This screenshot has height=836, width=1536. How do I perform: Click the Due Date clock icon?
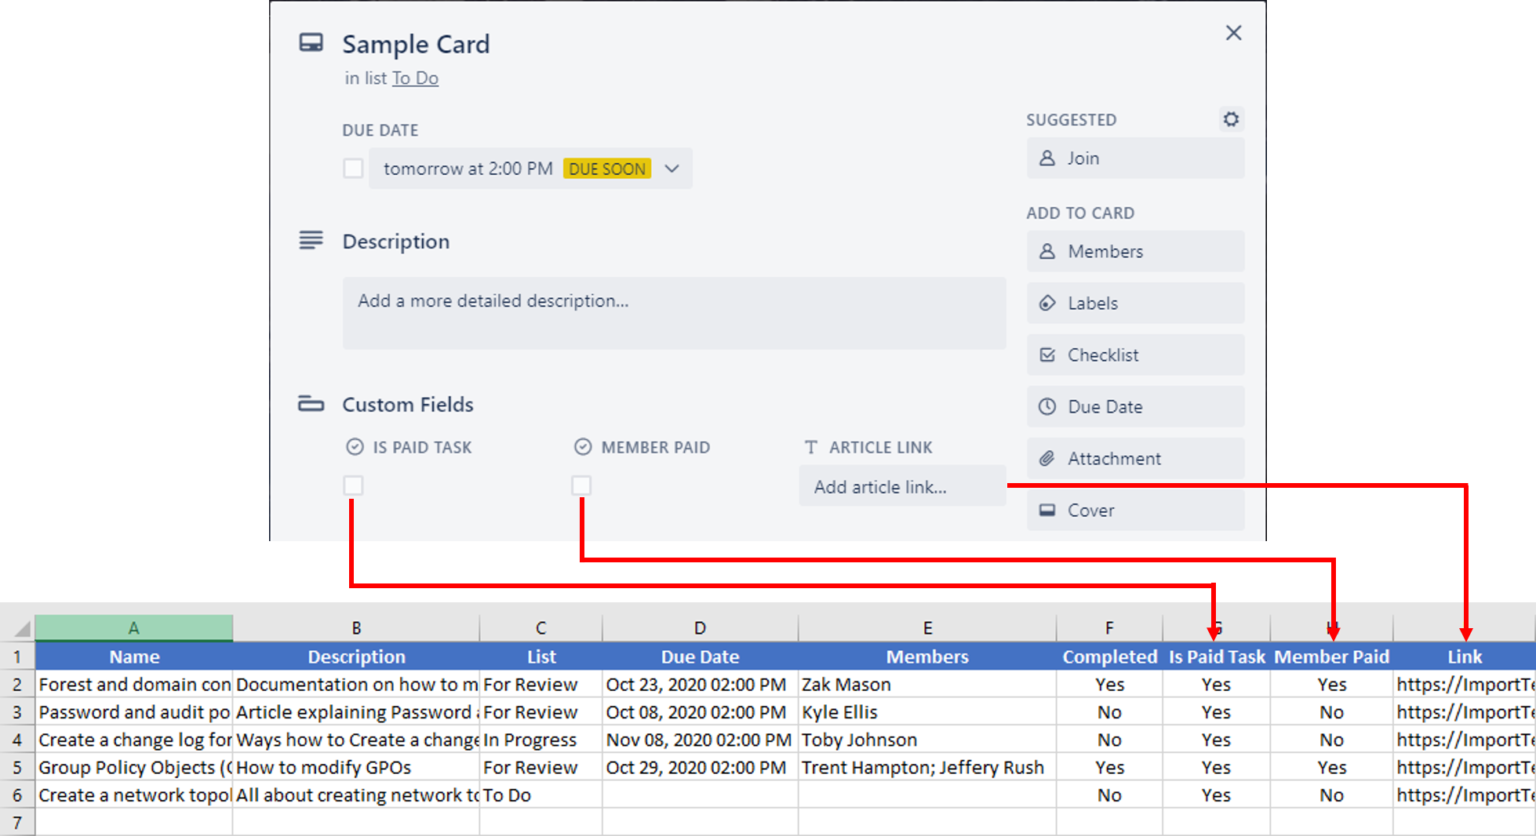[1046, 406]
